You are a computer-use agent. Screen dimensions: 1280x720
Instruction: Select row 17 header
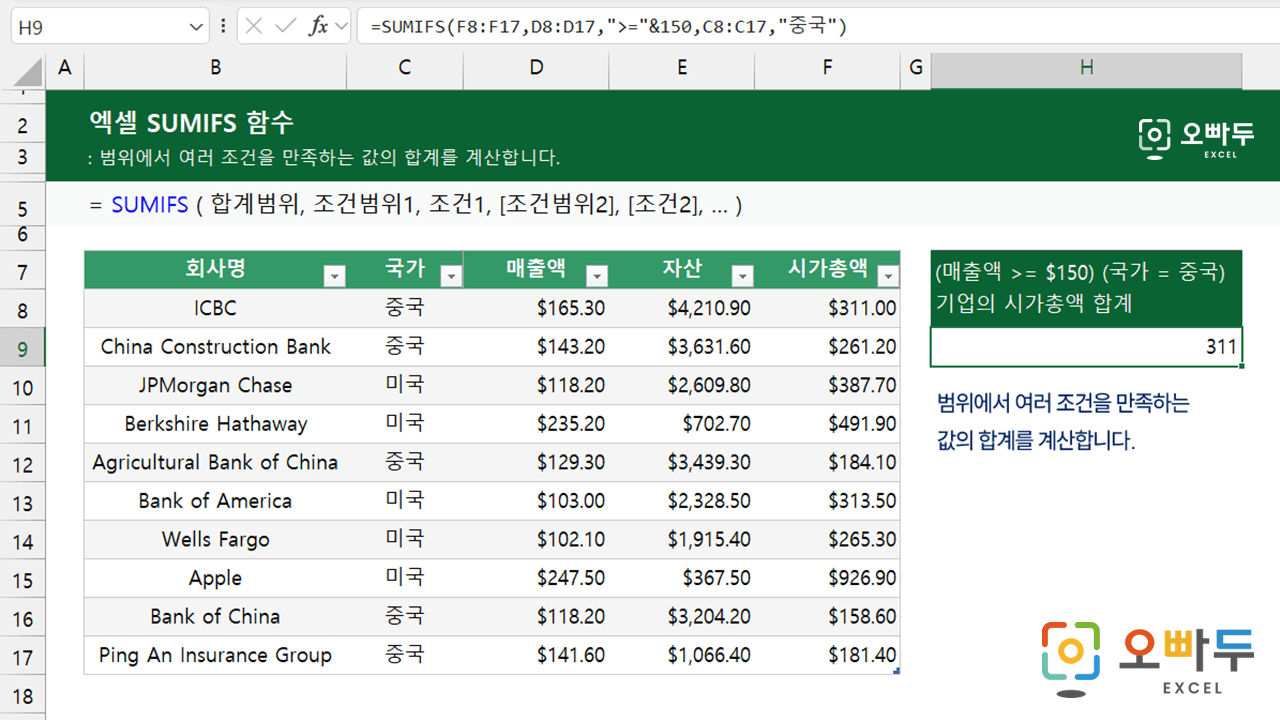23,657
